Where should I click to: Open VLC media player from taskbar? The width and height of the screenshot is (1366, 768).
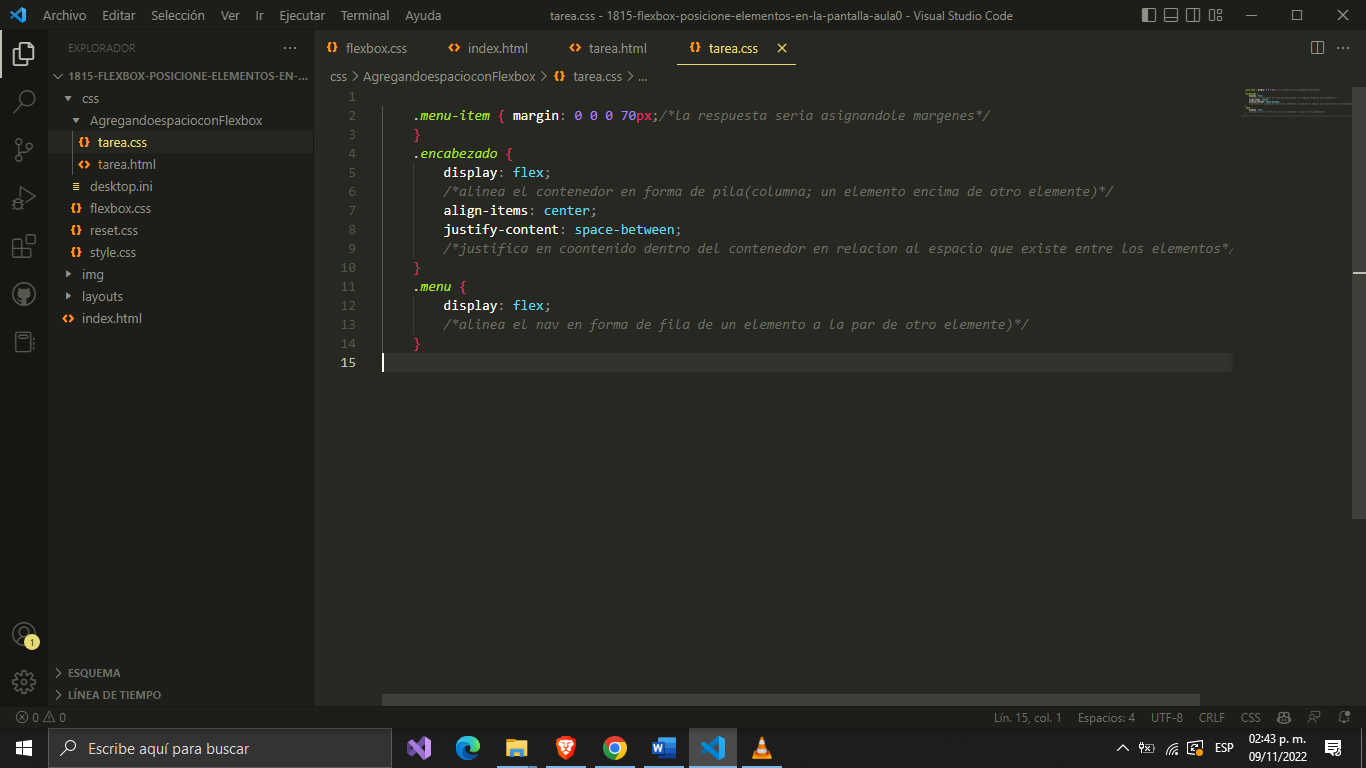point(762,748)
